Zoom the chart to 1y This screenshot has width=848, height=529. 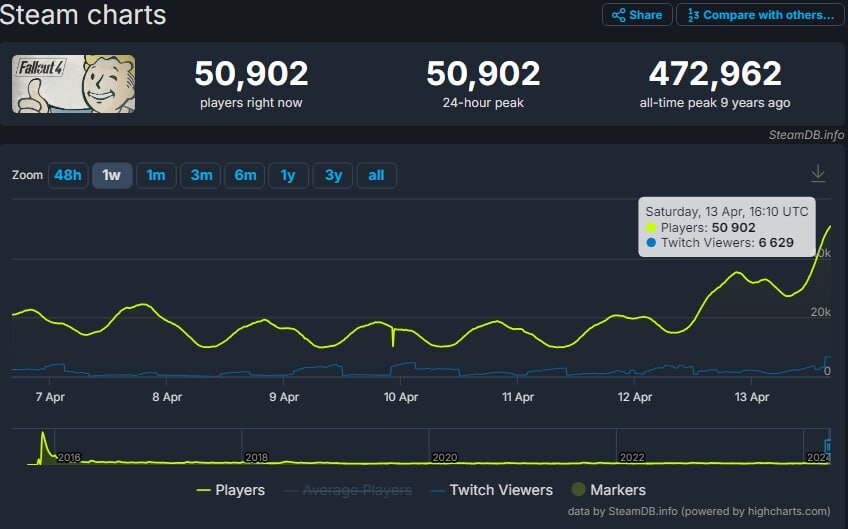coord(288,175)
